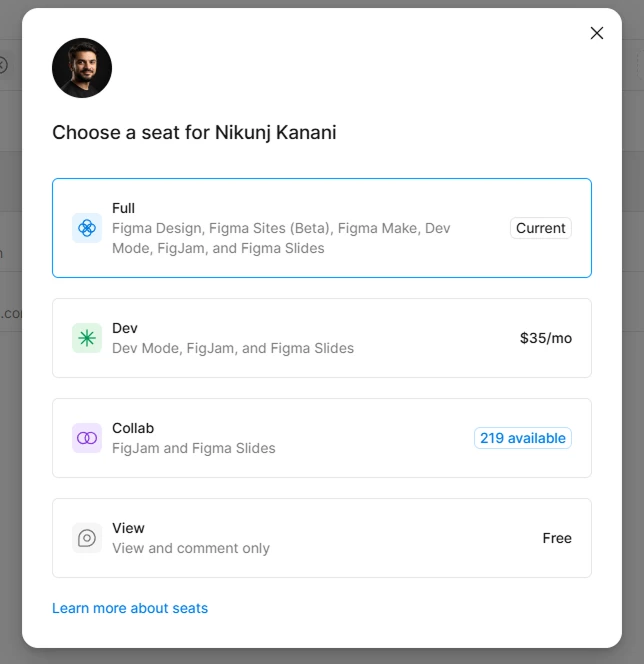Click the Dev seat description text
This screenshot has width=644, height=664.
pos(233,348)
